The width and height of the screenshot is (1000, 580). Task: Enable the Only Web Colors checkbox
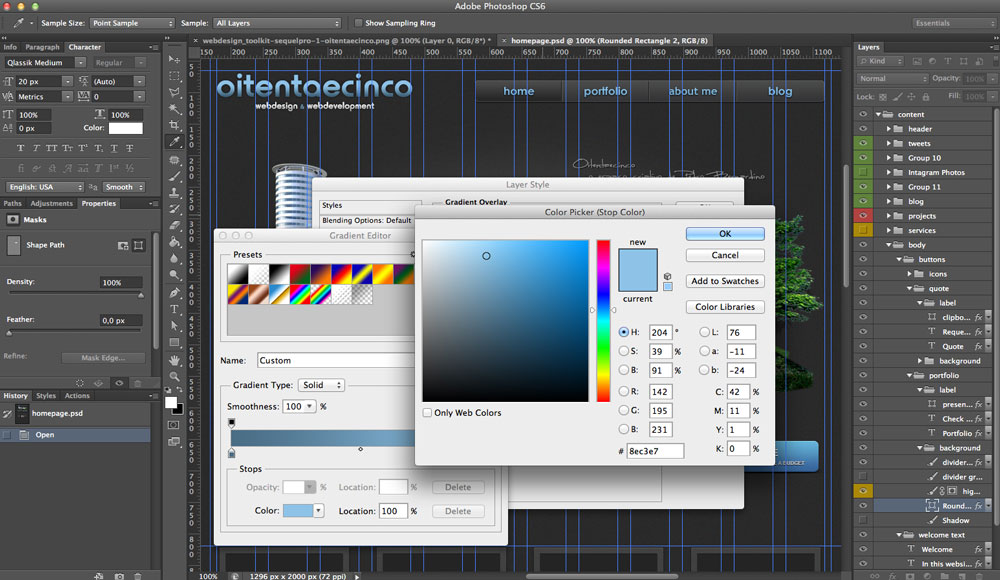click(427, 413)
